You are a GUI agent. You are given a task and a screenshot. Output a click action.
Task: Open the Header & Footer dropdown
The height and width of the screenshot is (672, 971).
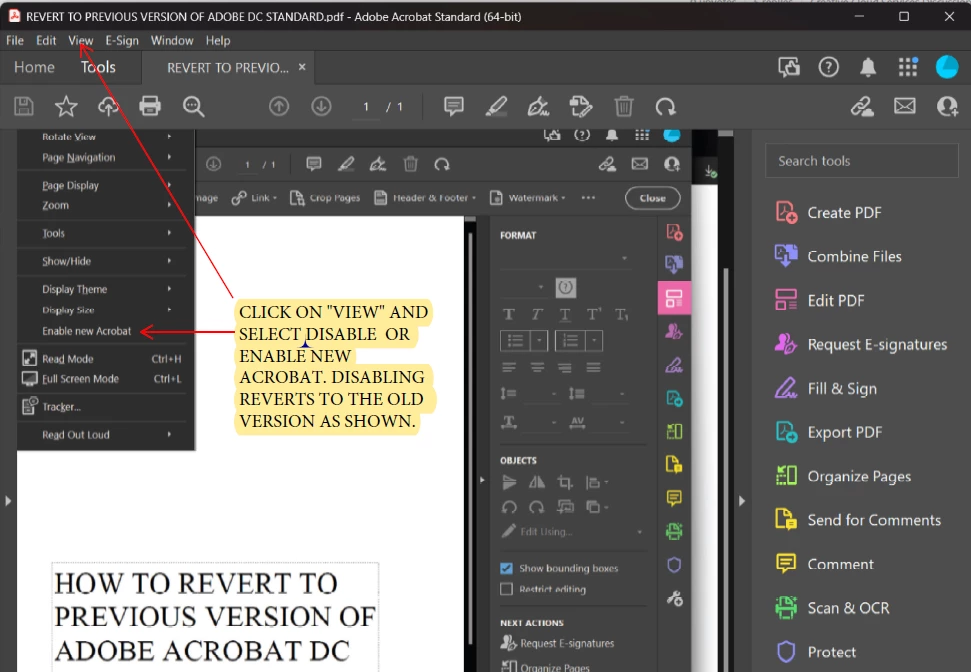[x=425, y=198]
